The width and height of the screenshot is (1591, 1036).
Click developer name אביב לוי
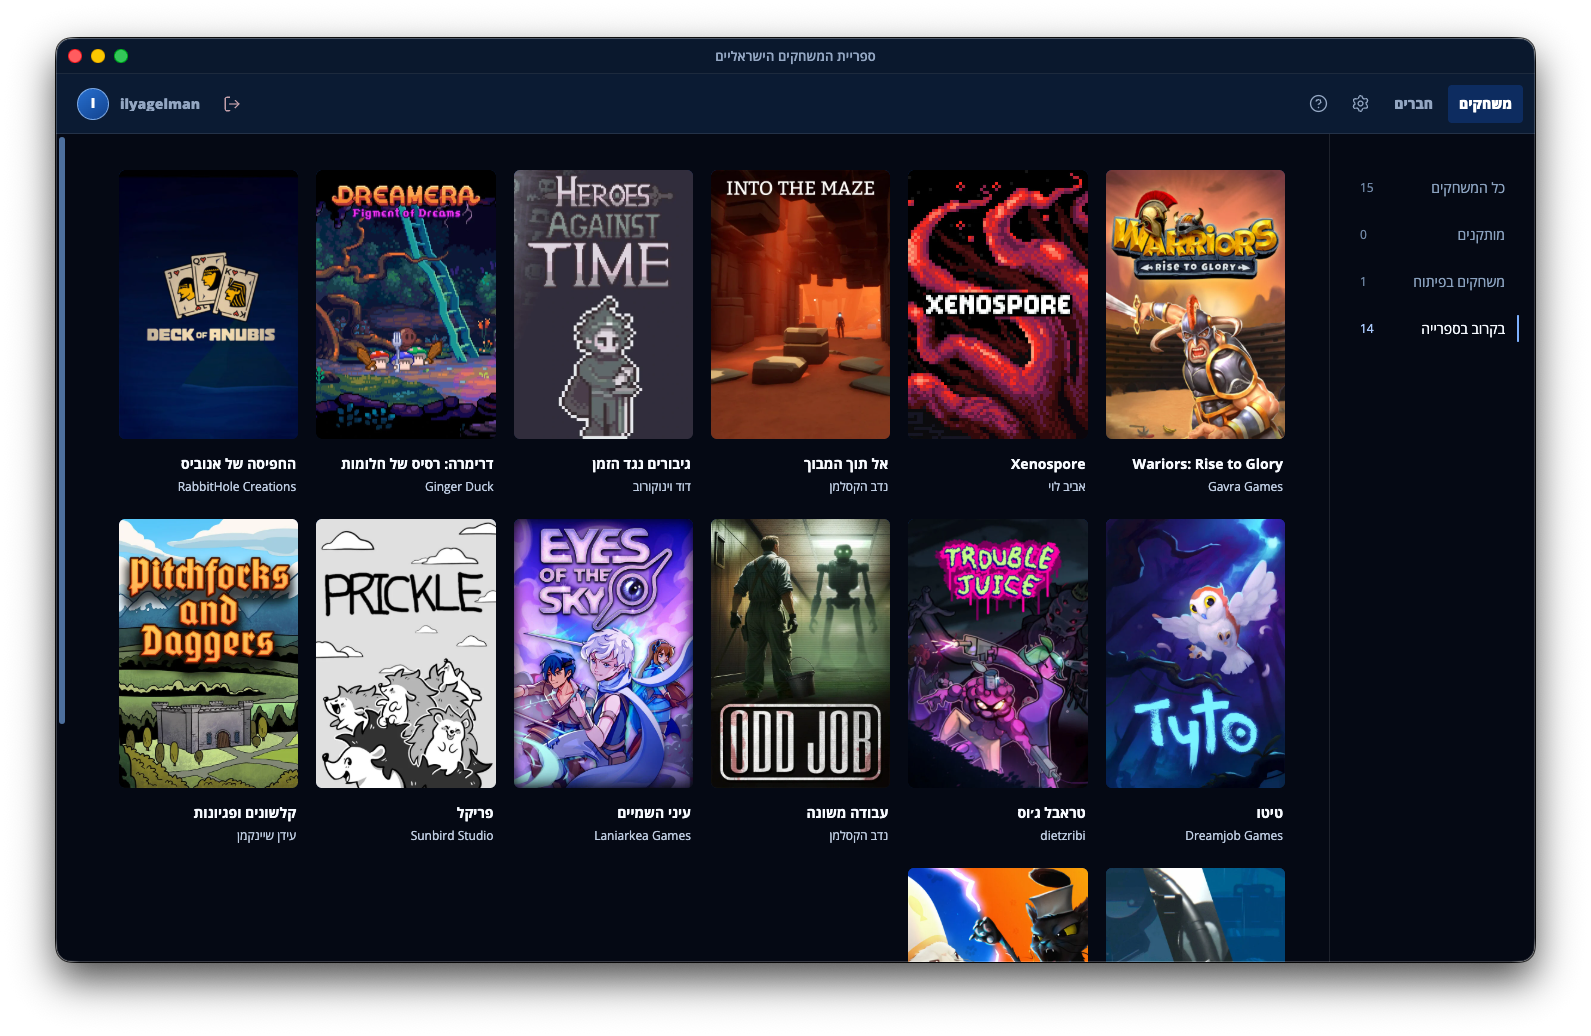click(x=1067, y=487)
